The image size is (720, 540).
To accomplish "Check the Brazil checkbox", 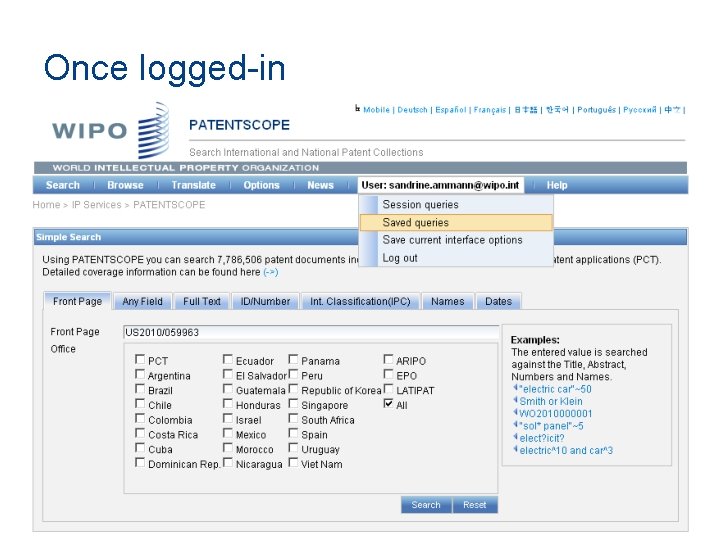I will tap(140, 388).
